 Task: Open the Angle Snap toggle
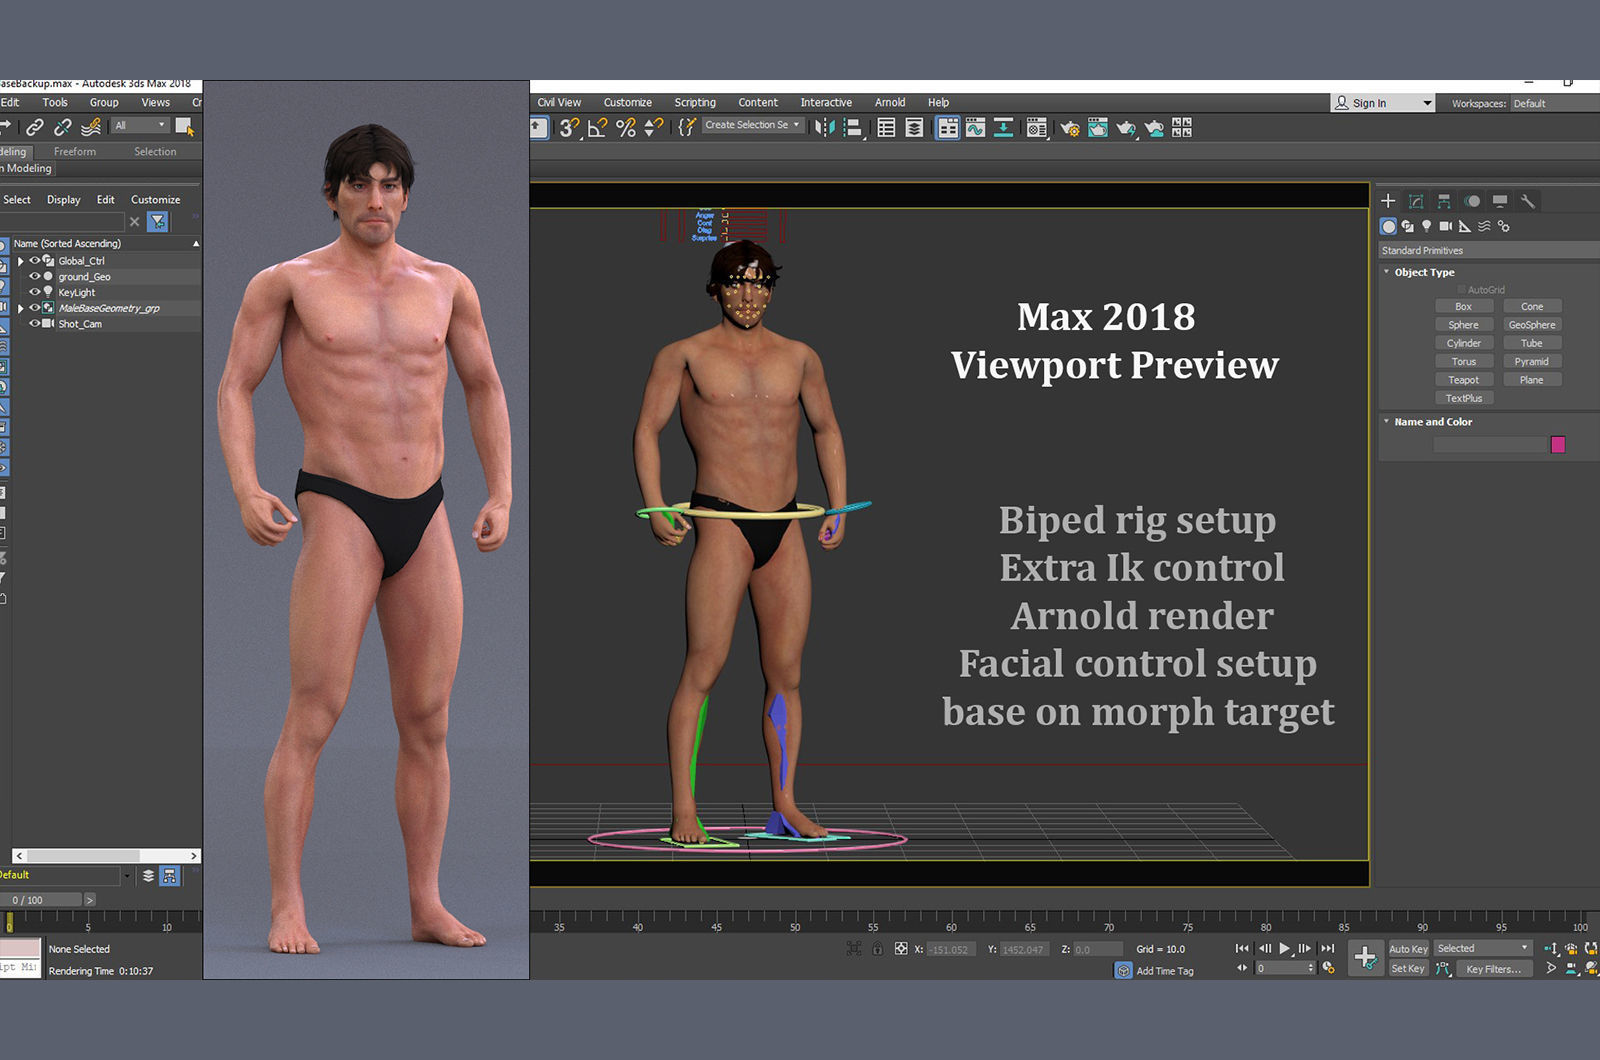pyautogui.click(x=597, y=127)
